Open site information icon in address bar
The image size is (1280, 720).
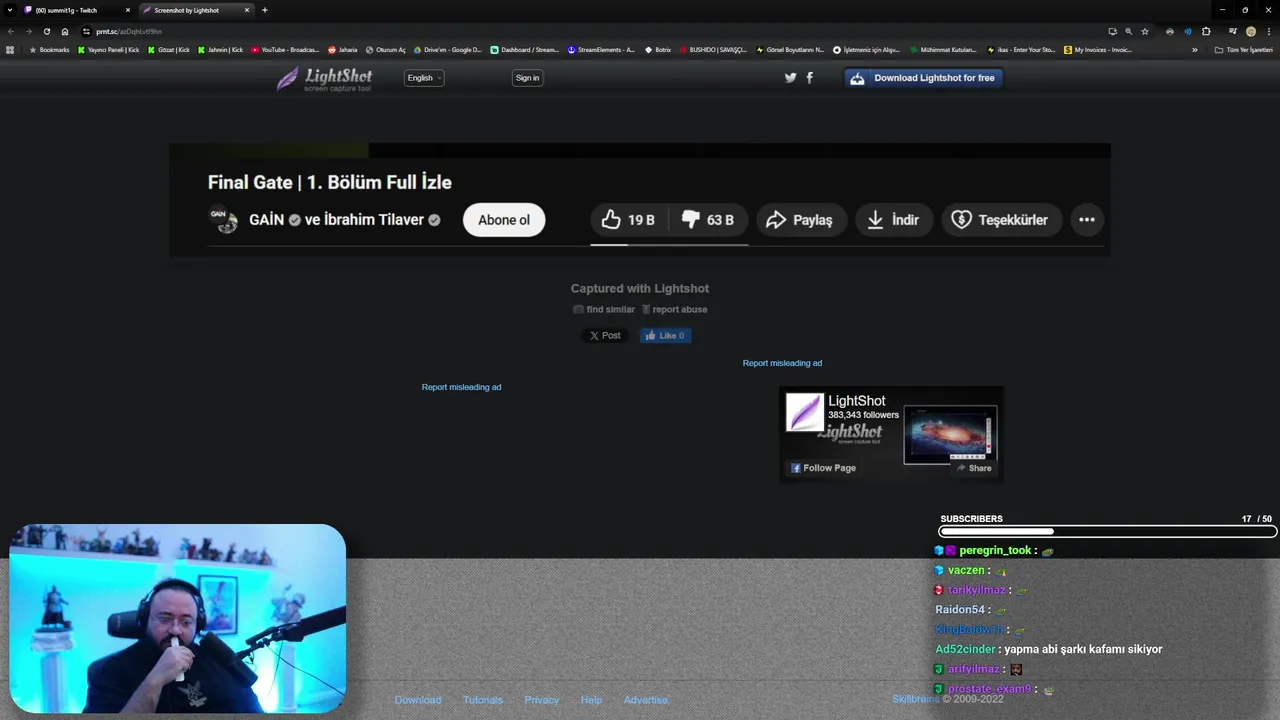87,31
